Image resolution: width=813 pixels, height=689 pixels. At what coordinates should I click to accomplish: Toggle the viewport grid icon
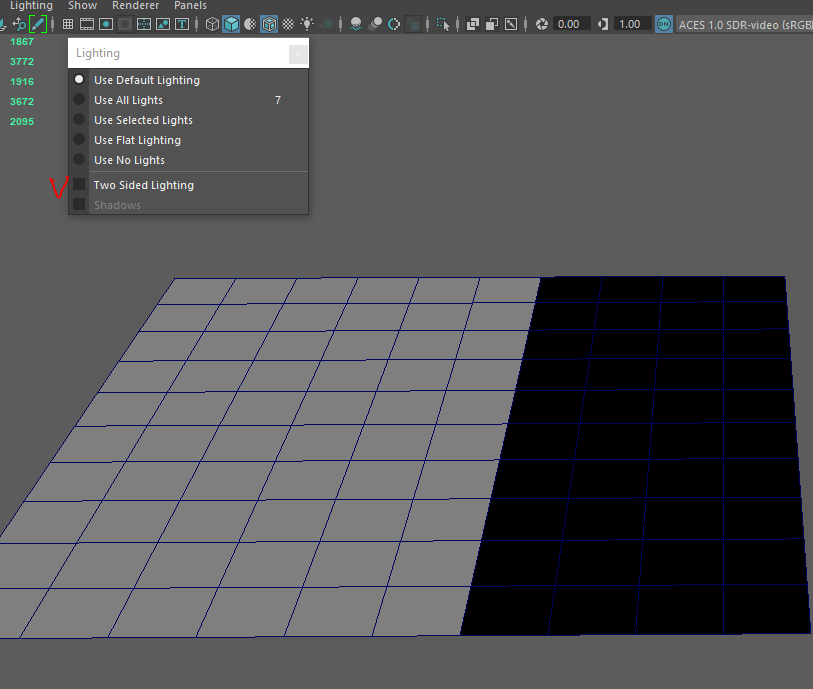click(x=68, y=24)
